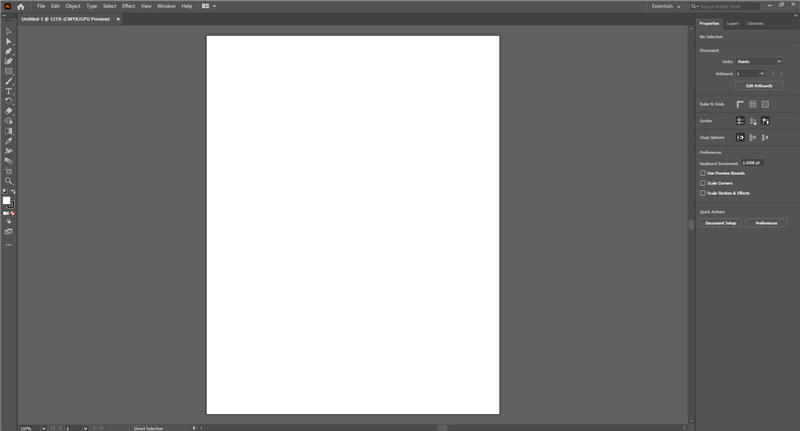Image resolution: width=800 pixels, height=431 pixels.
Task: Click the Document Setup button
Action: pos(720,223)
